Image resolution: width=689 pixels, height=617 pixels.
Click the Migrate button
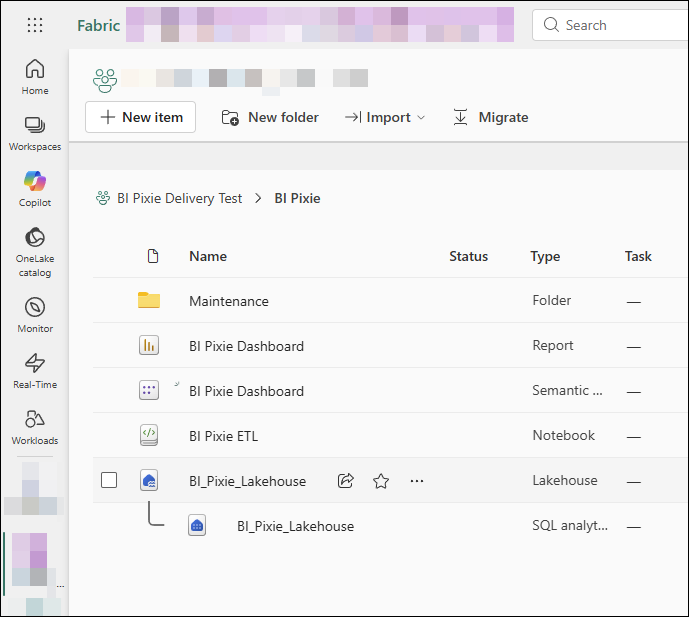(490, 117)
